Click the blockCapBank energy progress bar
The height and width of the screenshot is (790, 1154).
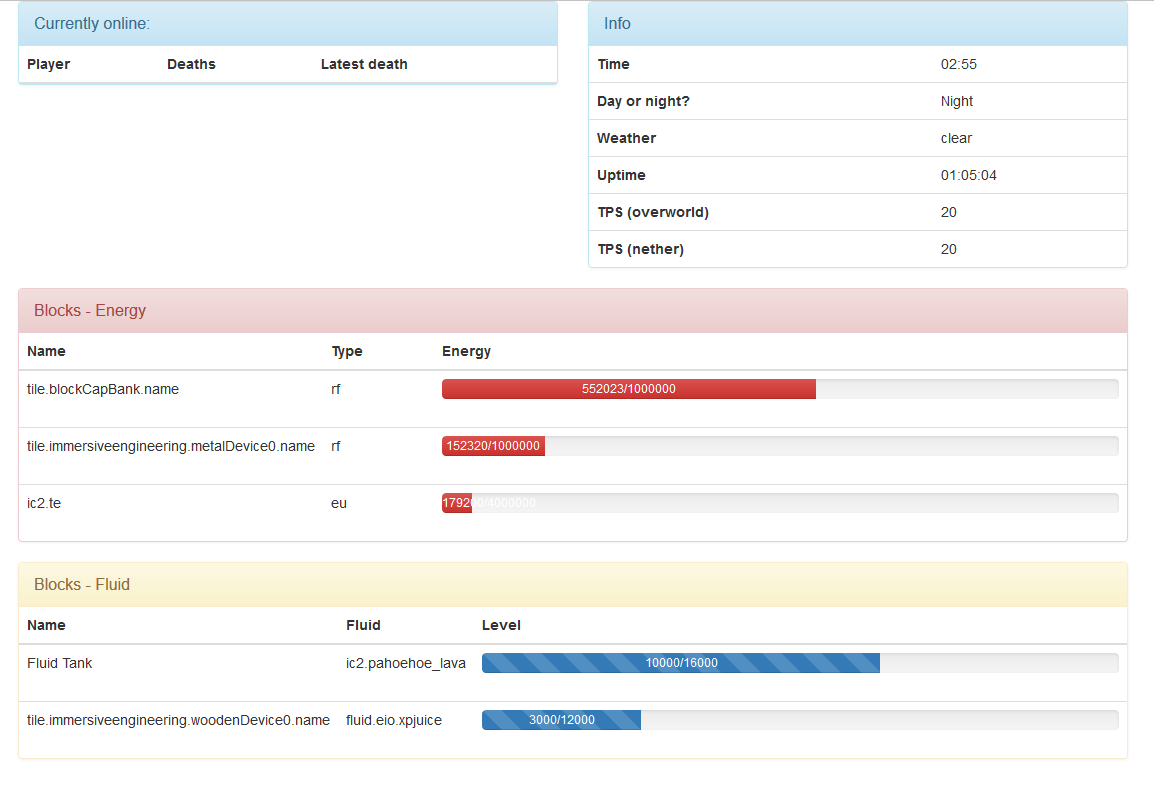pyautogui.click(x=779, y=389)
